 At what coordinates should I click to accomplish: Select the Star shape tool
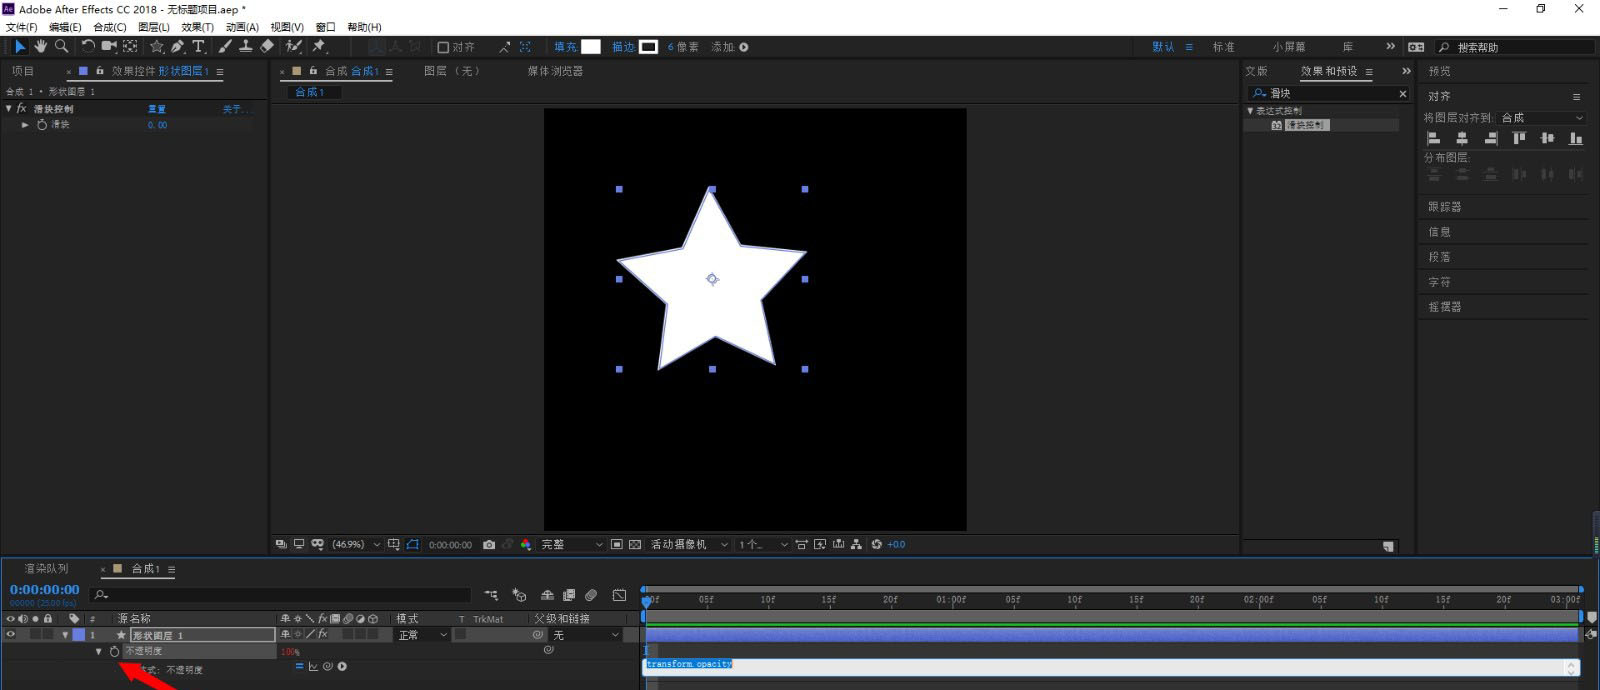point(156,46)
